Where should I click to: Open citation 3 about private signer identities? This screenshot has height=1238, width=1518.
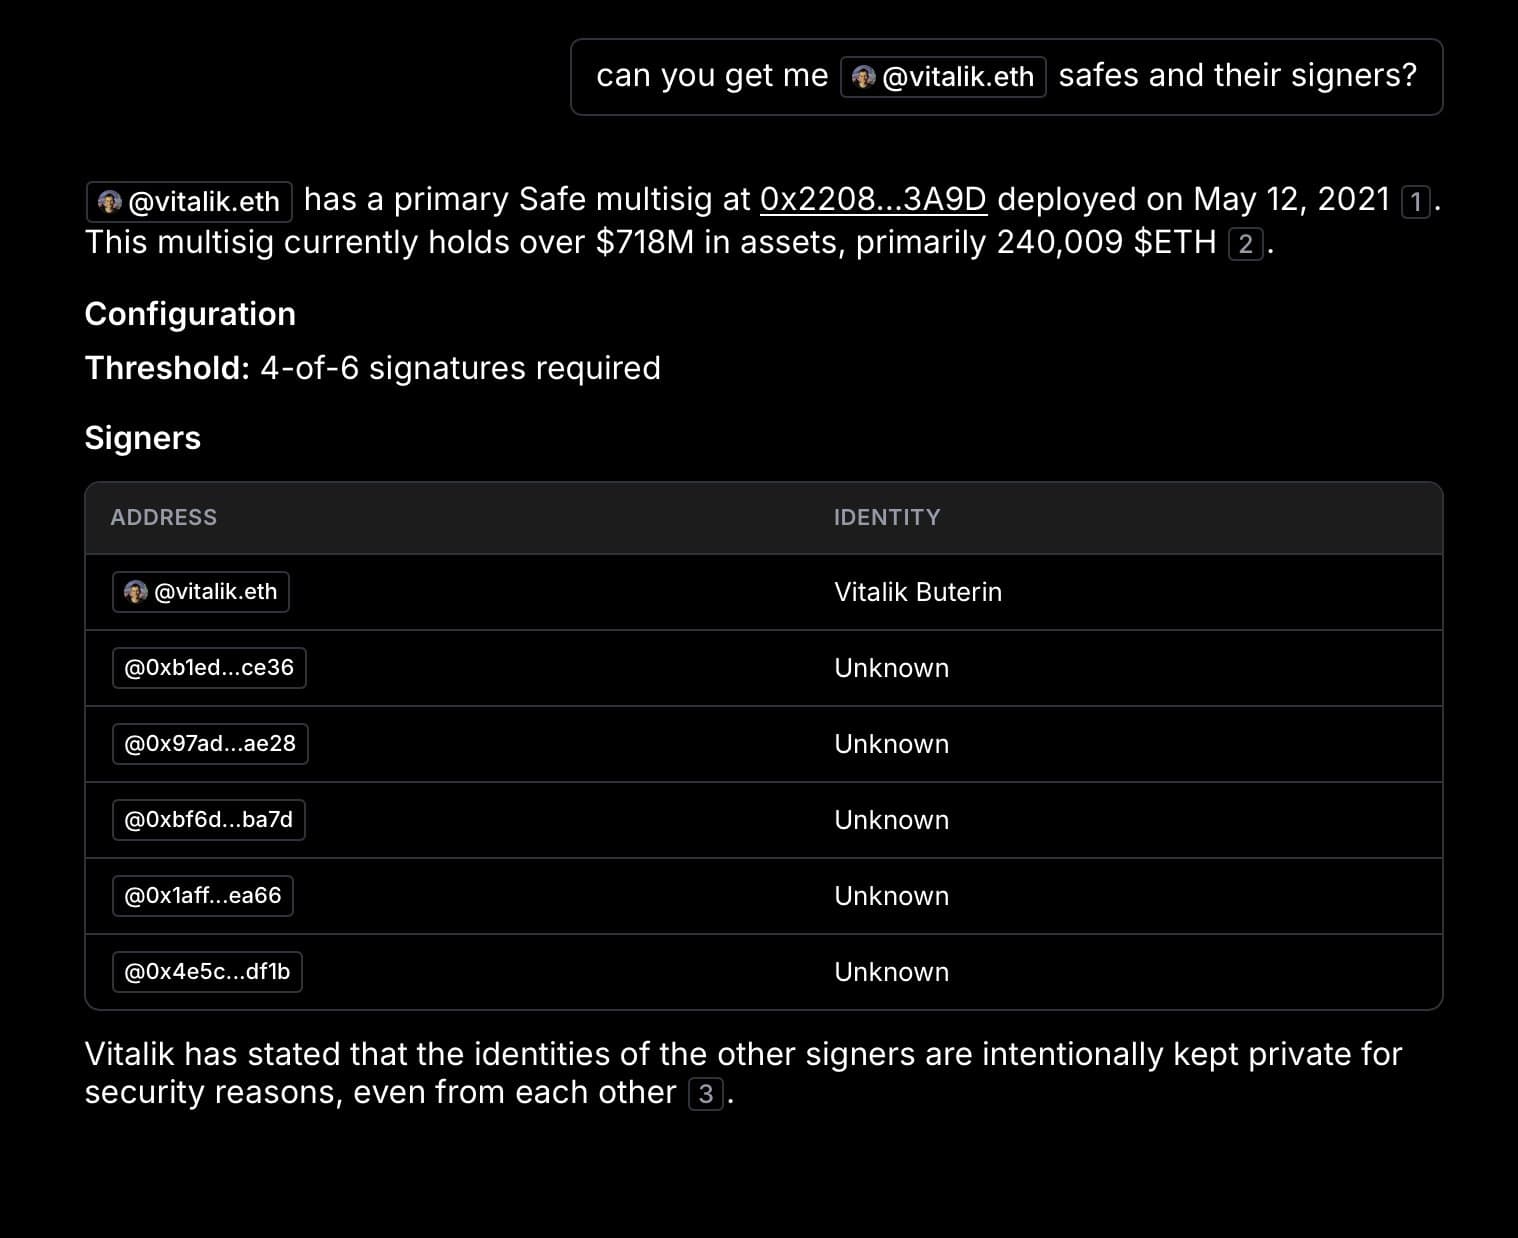click(705, 1094)
